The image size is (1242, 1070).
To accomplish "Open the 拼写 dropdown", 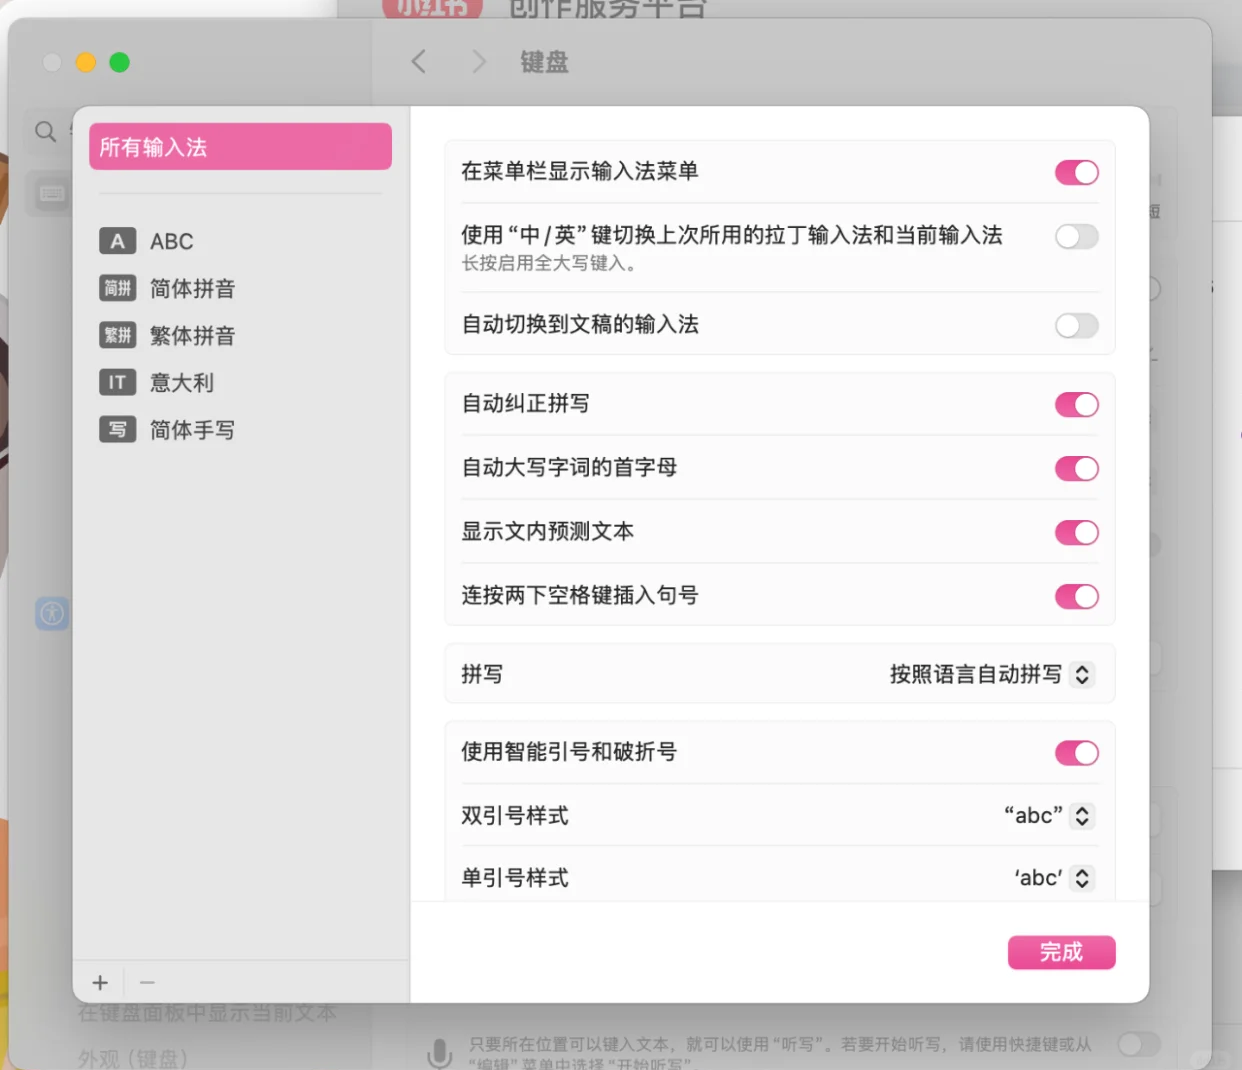I will click(x=1081, y=674).
